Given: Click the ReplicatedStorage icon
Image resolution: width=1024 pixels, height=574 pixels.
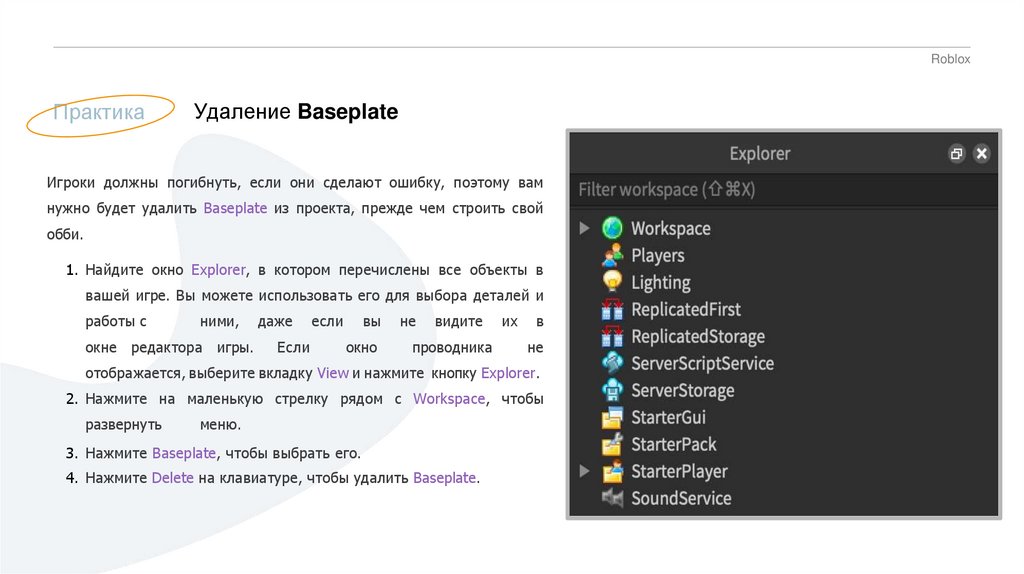Looking at the screenshot, I should (x=612, y=336).
